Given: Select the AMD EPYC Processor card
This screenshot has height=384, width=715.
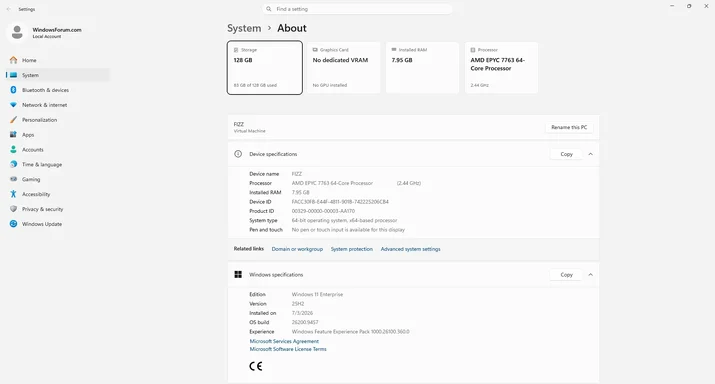Looking at the screenshot, I should pyautogui.click(x=501, y=67).
